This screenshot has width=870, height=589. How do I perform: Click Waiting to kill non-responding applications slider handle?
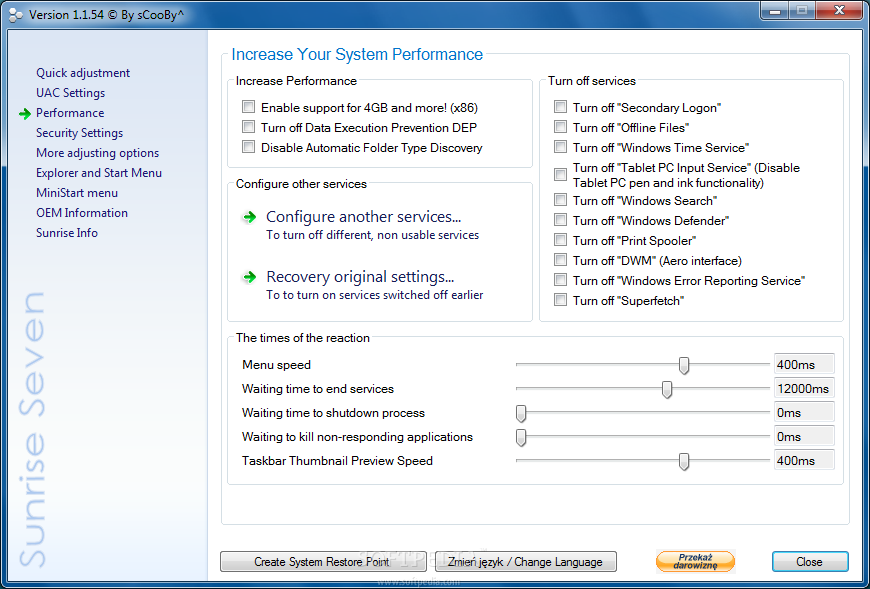[521, 437]
